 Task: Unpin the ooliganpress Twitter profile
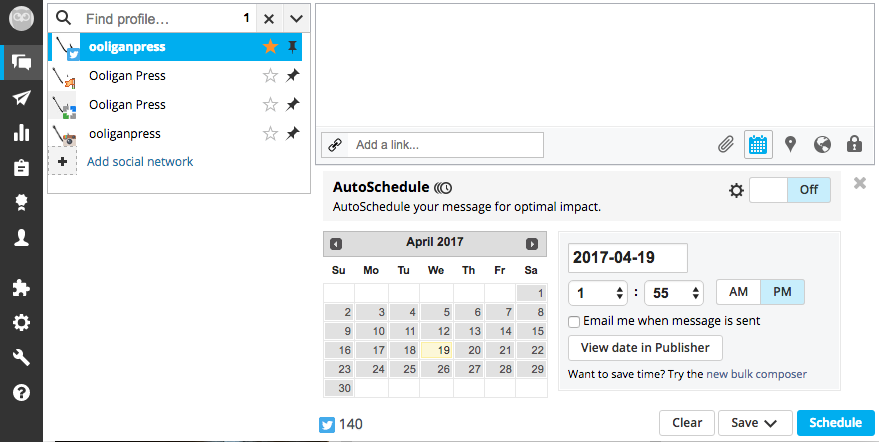[293, 47]
